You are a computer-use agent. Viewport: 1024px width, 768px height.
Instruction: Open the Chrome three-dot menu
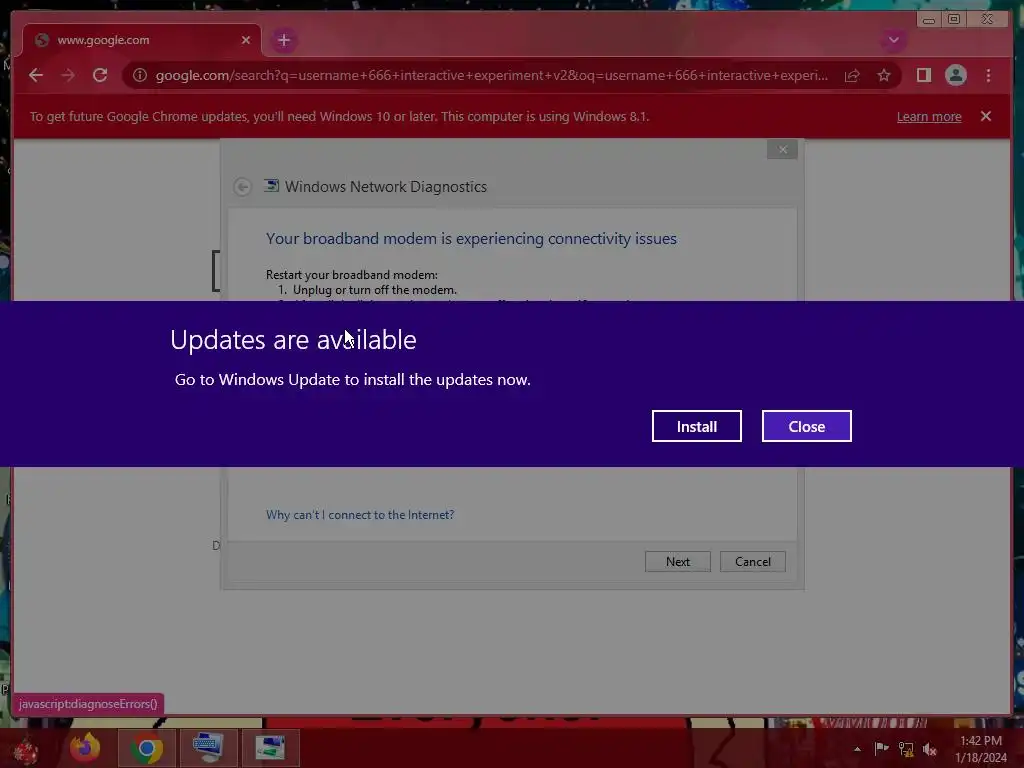pos(988,76)
